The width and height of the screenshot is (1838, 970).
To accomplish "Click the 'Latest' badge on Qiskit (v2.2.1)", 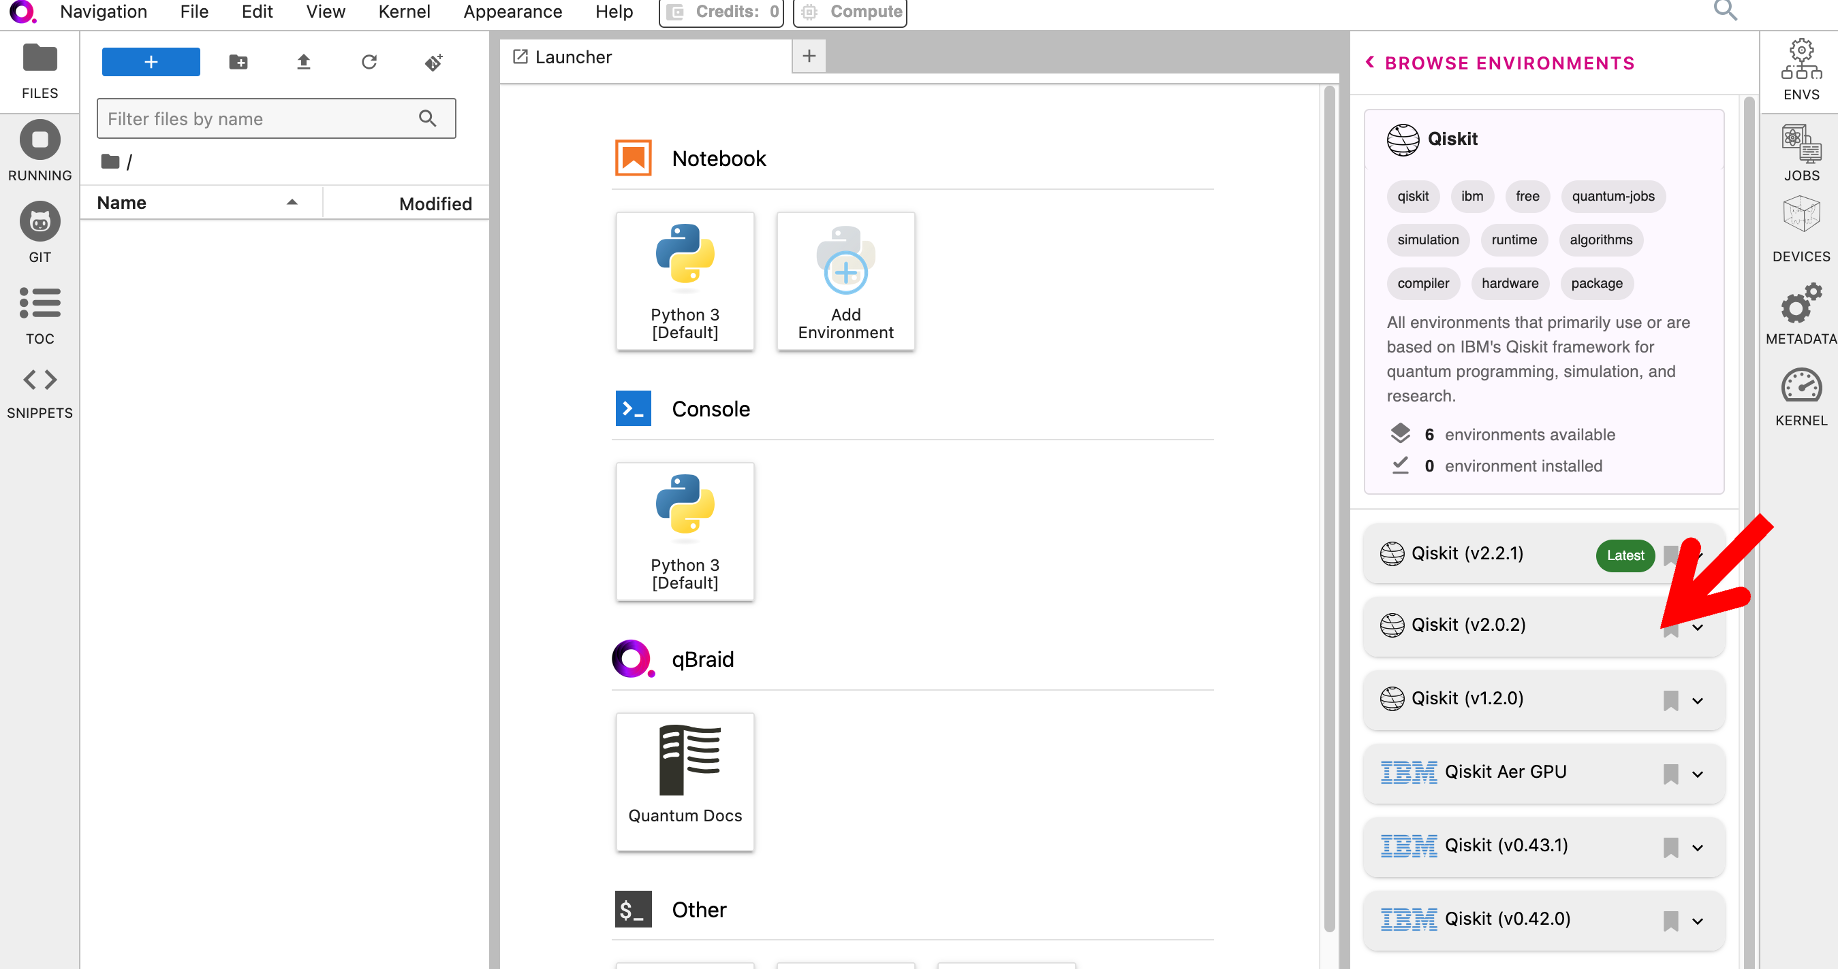I will click(x=1625, y=556).
